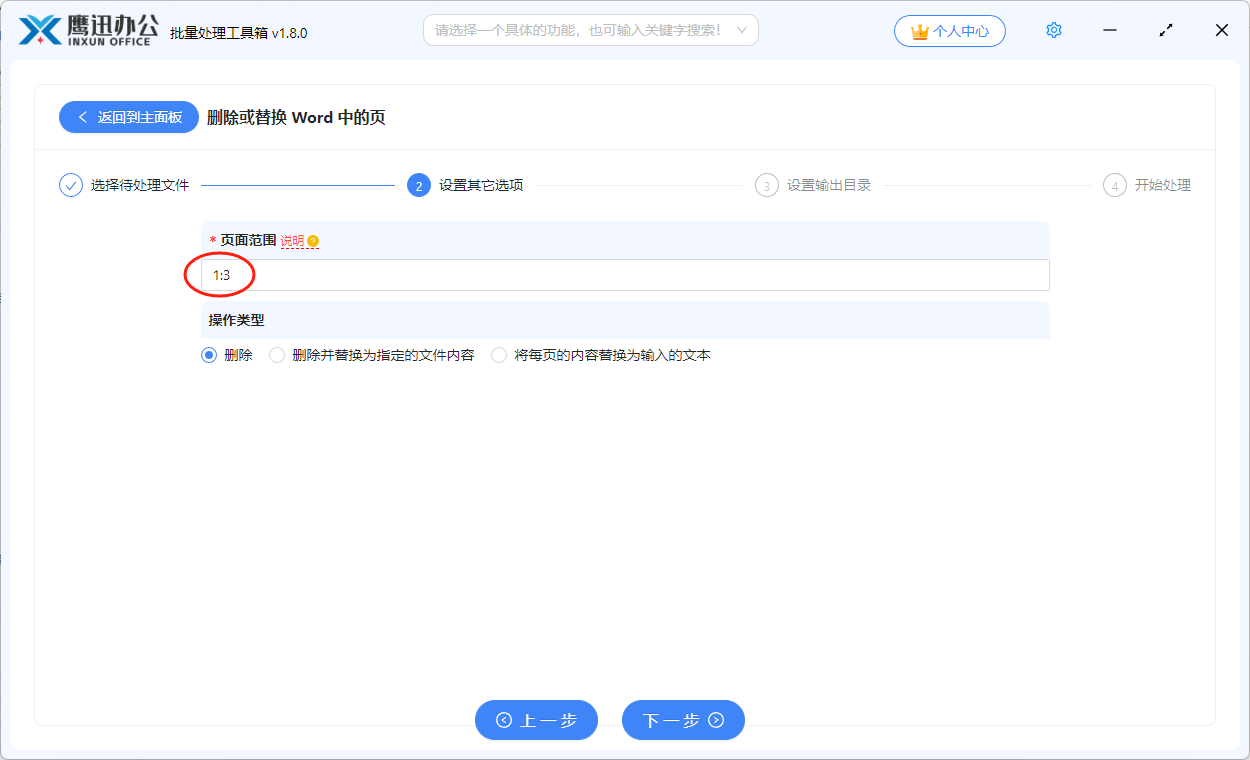
Task: Click the 上一步 button
Action: tap(536, 720)
